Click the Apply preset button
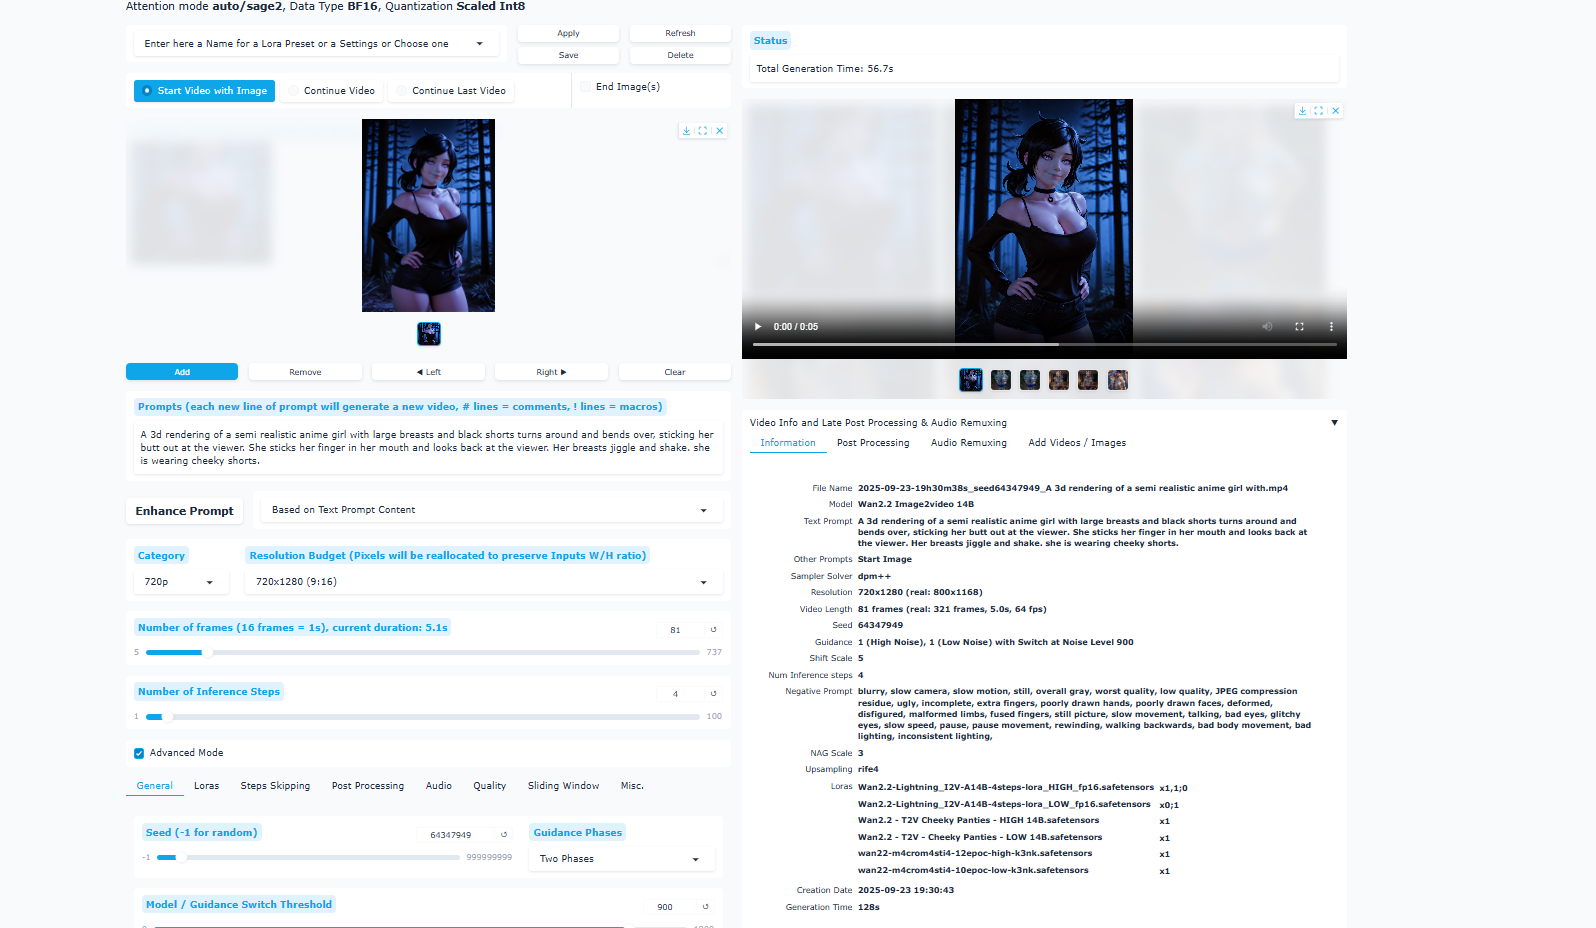 tap(568, 34)
